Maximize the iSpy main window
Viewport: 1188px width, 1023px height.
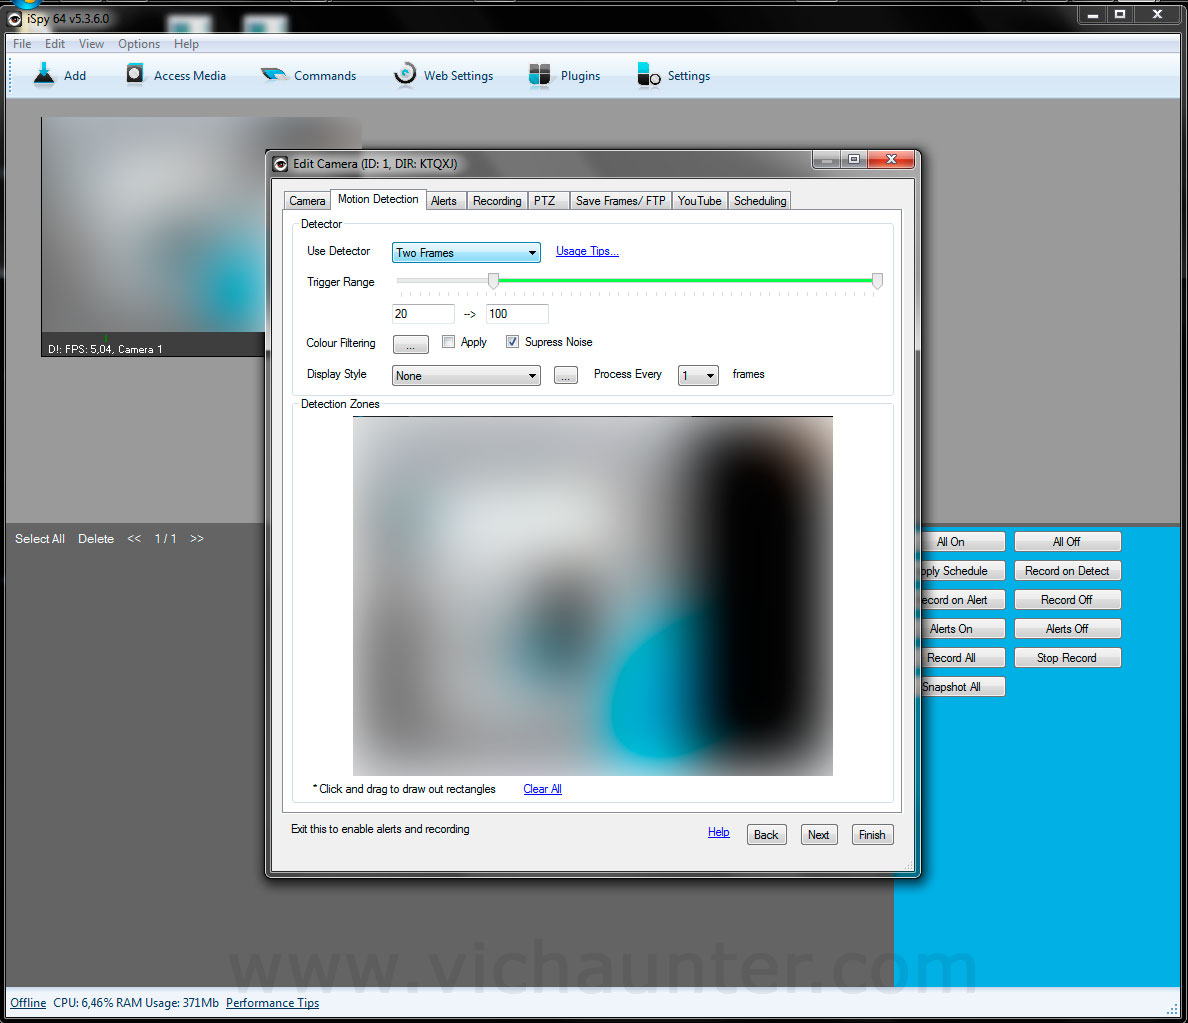pos(1120,14)
